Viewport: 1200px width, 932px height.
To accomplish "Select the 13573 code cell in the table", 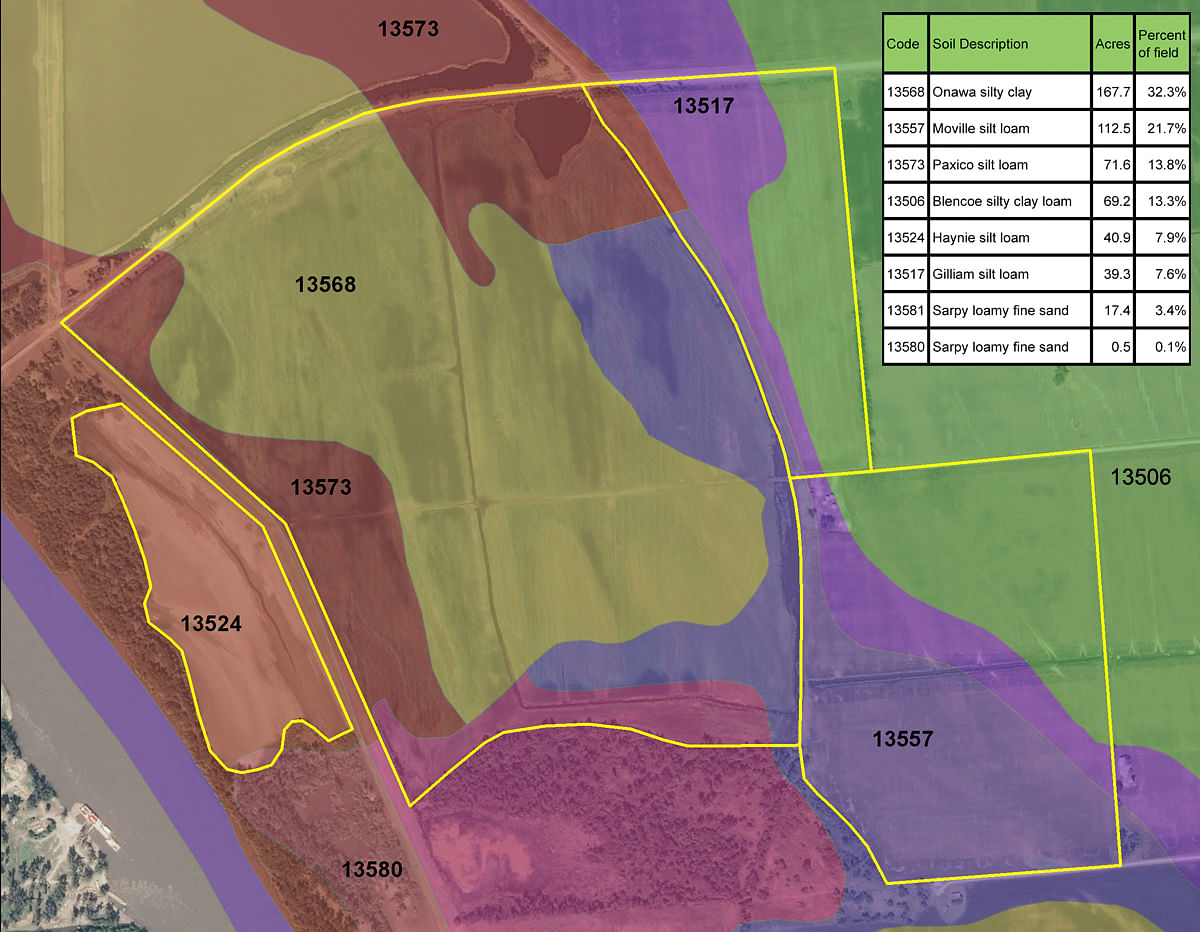I will [905, 165].
